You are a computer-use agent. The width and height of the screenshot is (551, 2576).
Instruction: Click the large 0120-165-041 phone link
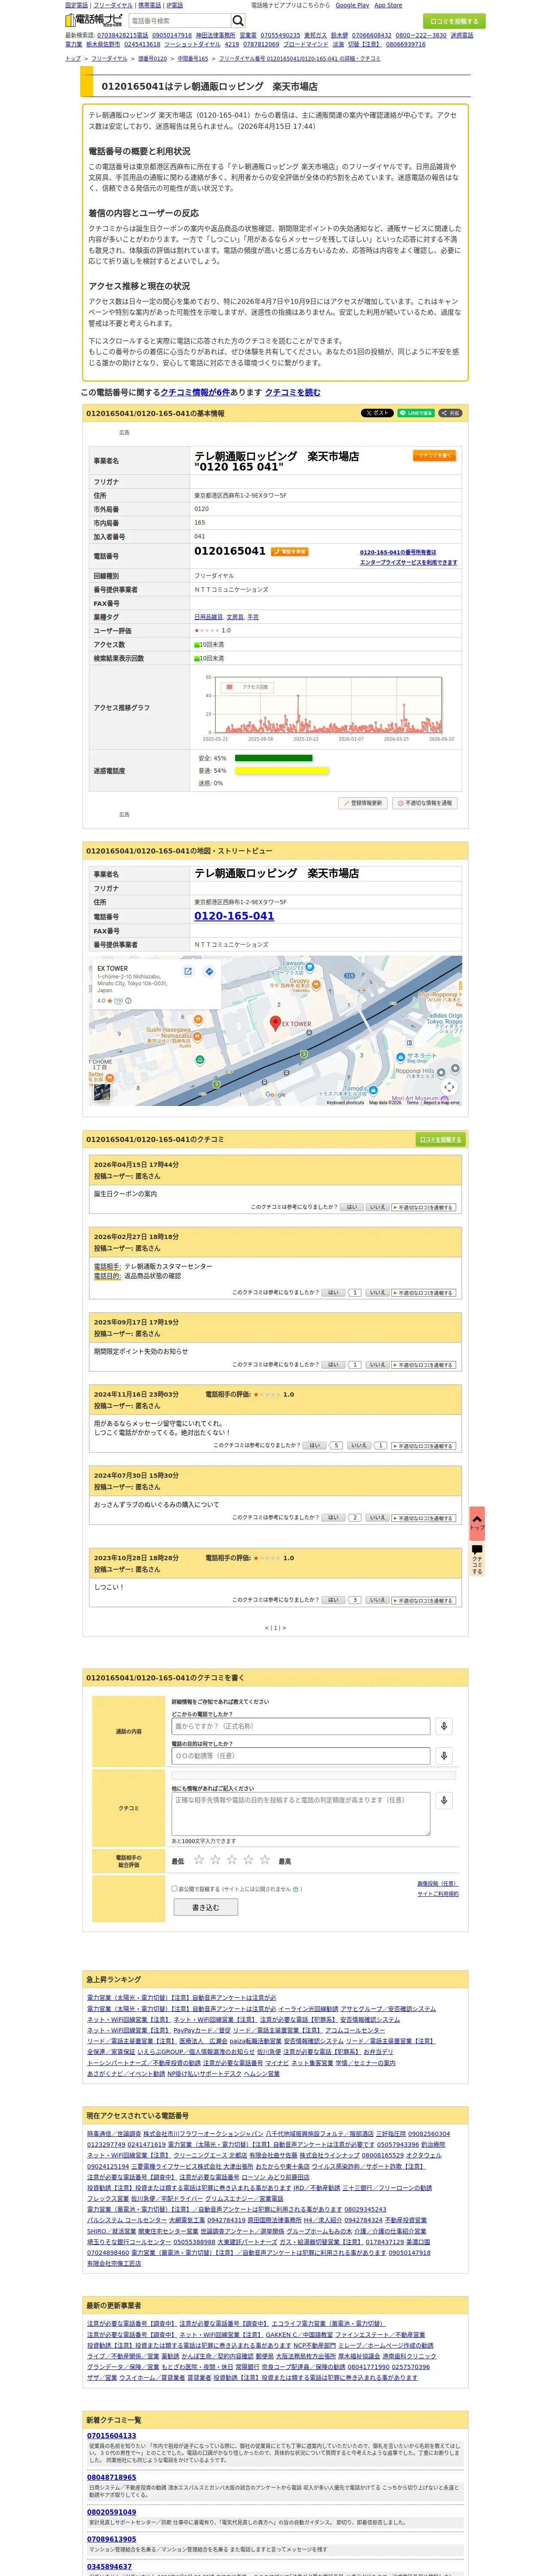[234, 916]
